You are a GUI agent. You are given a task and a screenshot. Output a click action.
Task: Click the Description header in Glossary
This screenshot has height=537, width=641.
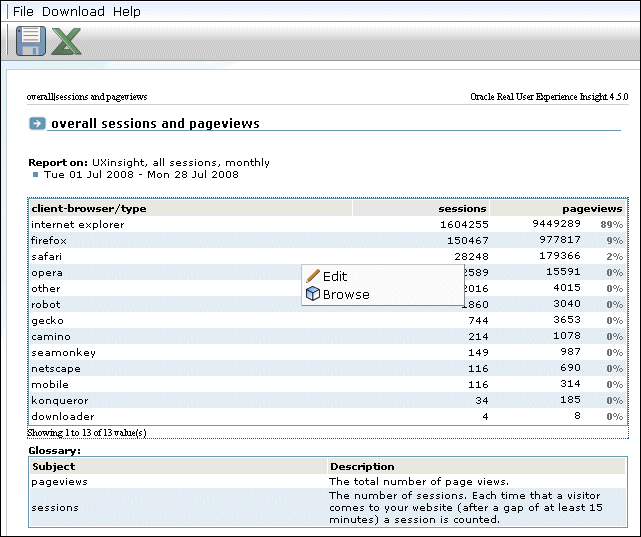477,466
